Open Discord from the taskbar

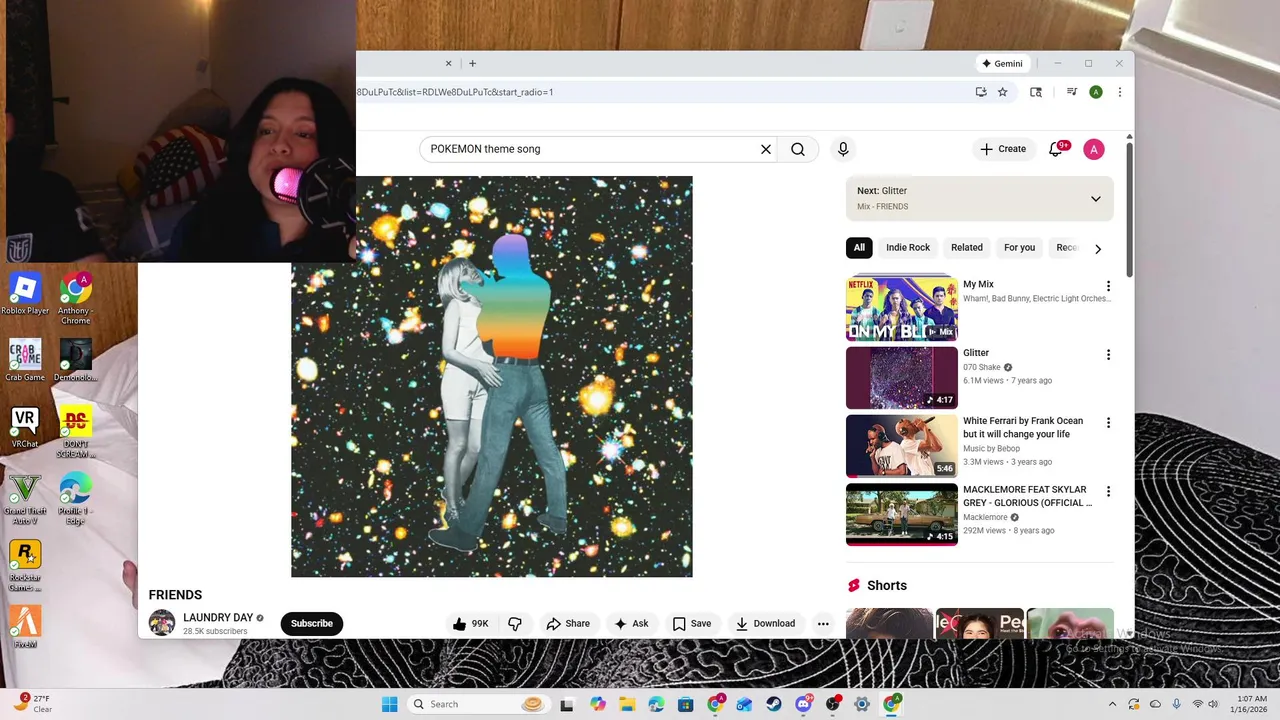pos(803,704)
